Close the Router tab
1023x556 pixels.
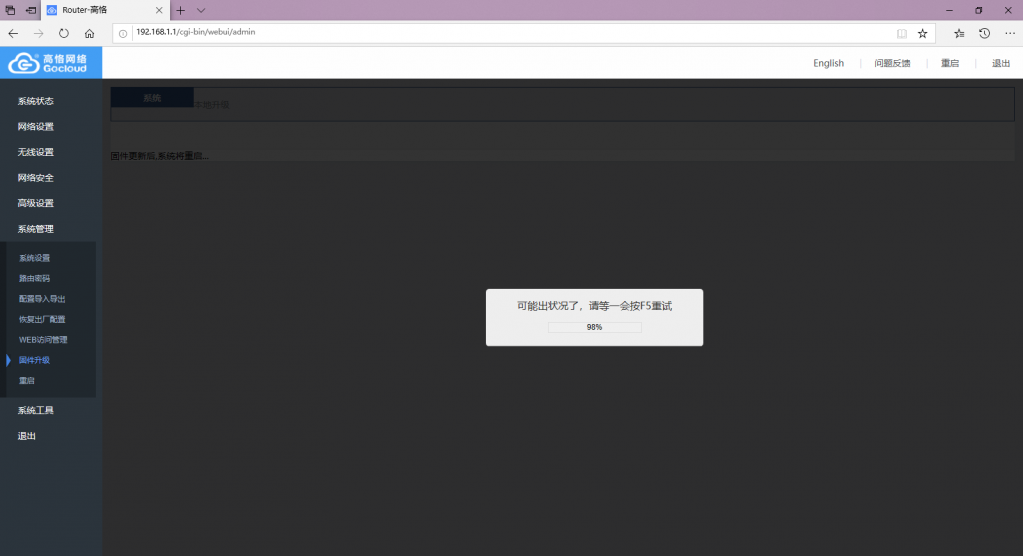pos(159,10)
